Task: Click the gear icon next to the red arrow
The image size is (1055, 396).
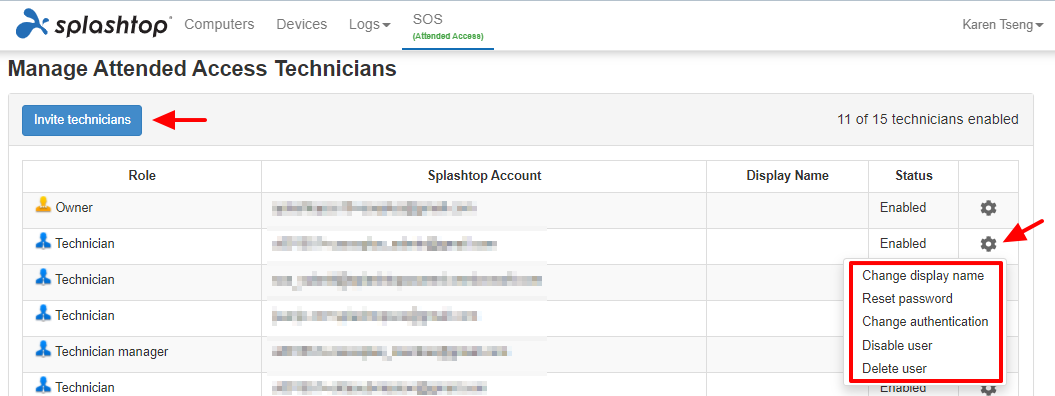Action: [988, 244]
